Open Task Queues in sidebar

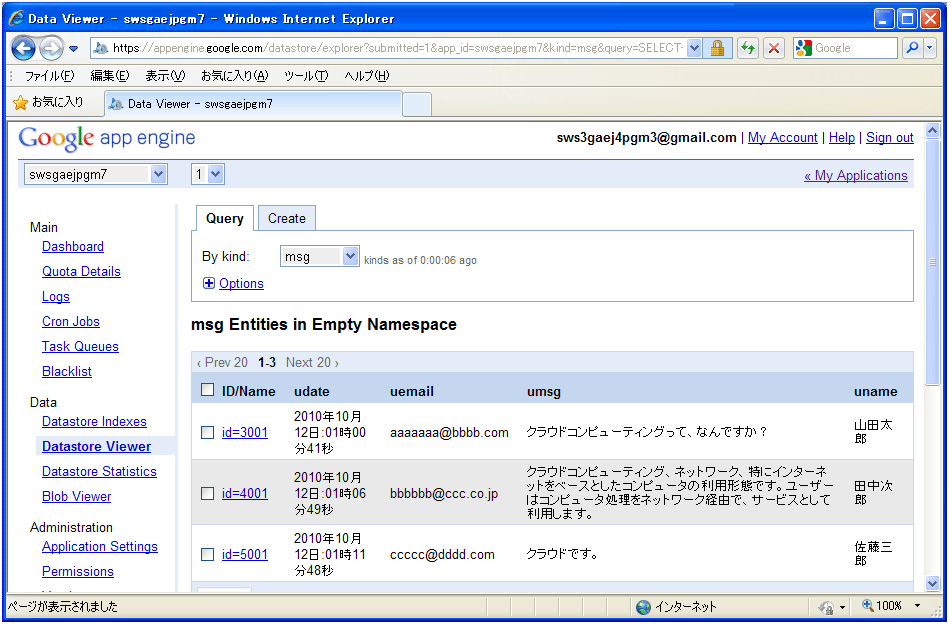[80, 347]
